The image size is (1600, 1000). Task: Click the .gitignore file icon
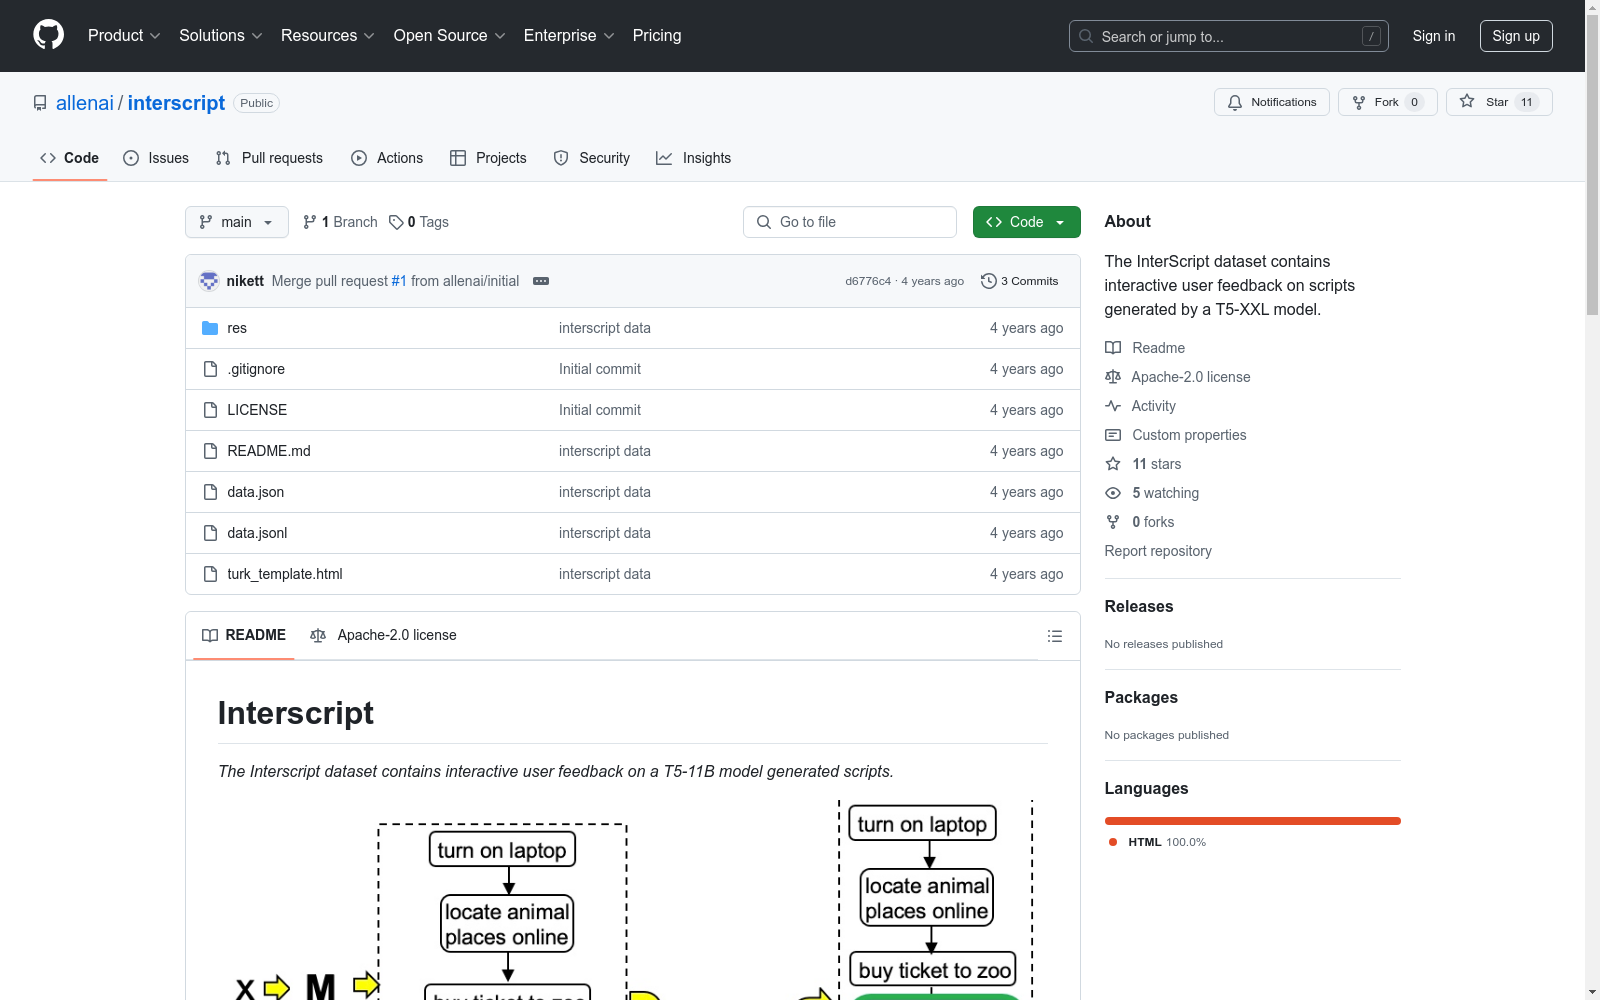coord(210,369)
